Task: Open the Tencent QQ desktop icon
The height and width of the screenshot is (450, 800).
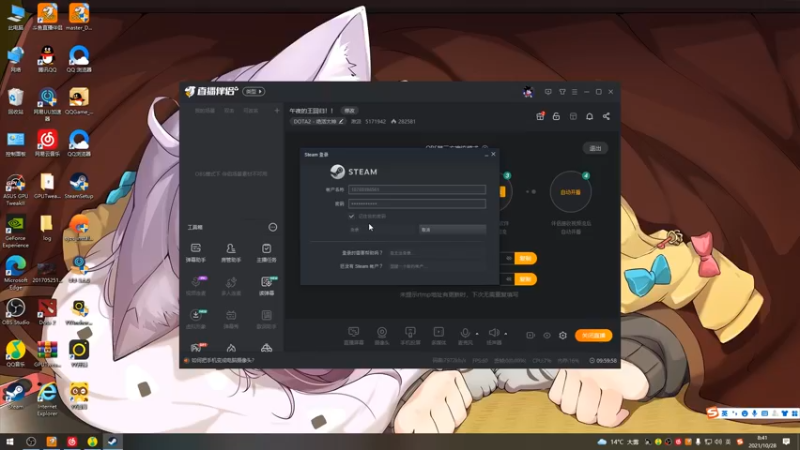Action: coord(47,59)
